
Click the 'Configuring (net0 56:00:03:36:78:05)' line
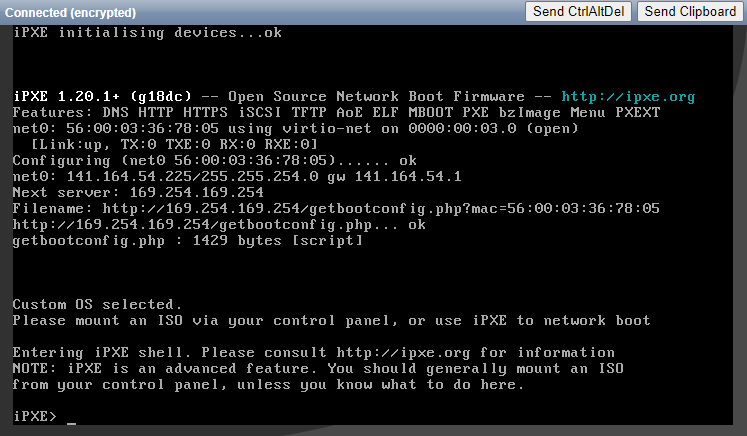pyautogui.click(x=215, y=161)
